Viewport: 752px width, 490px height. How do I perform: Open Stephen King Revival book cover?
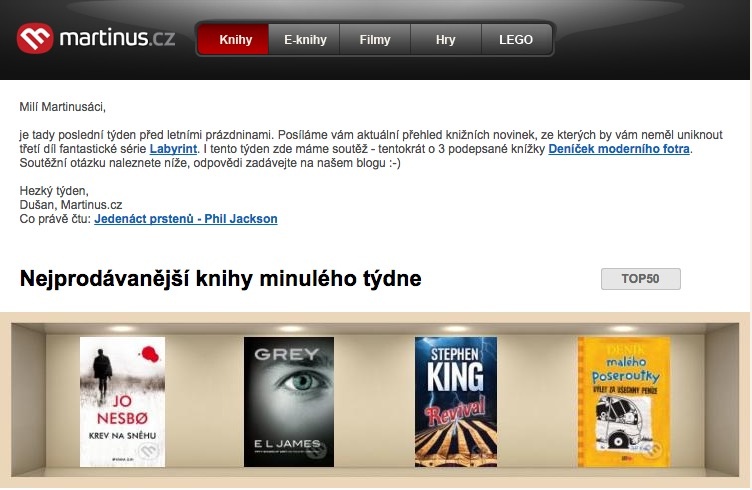point(456,402)
